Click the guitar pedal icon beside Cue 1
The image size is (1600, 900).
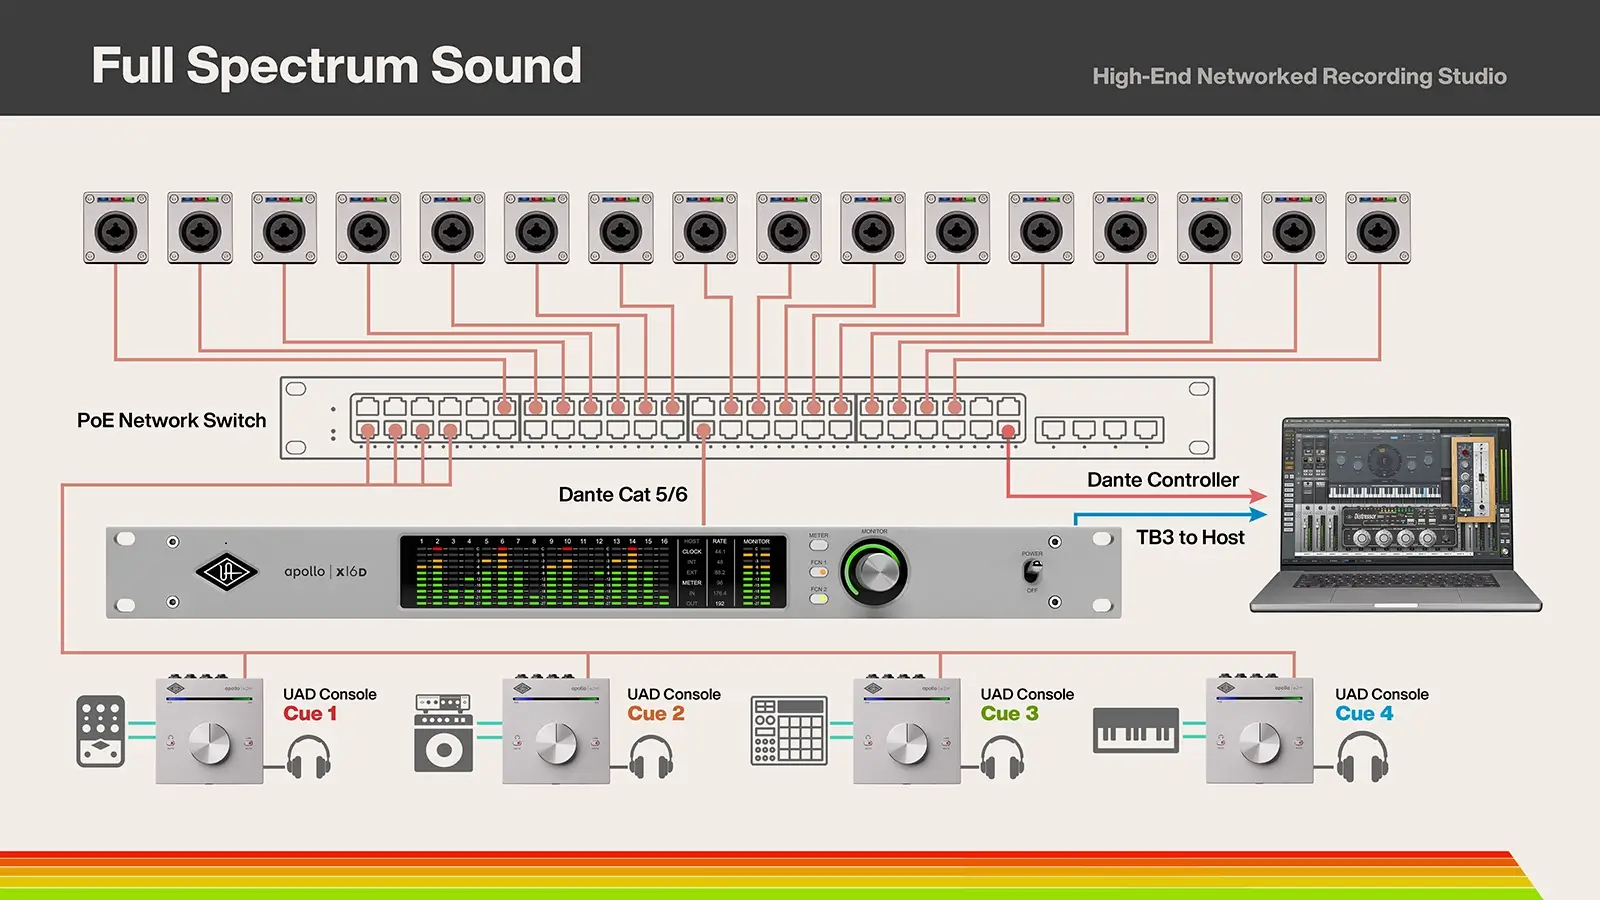[x=101, y=731]
